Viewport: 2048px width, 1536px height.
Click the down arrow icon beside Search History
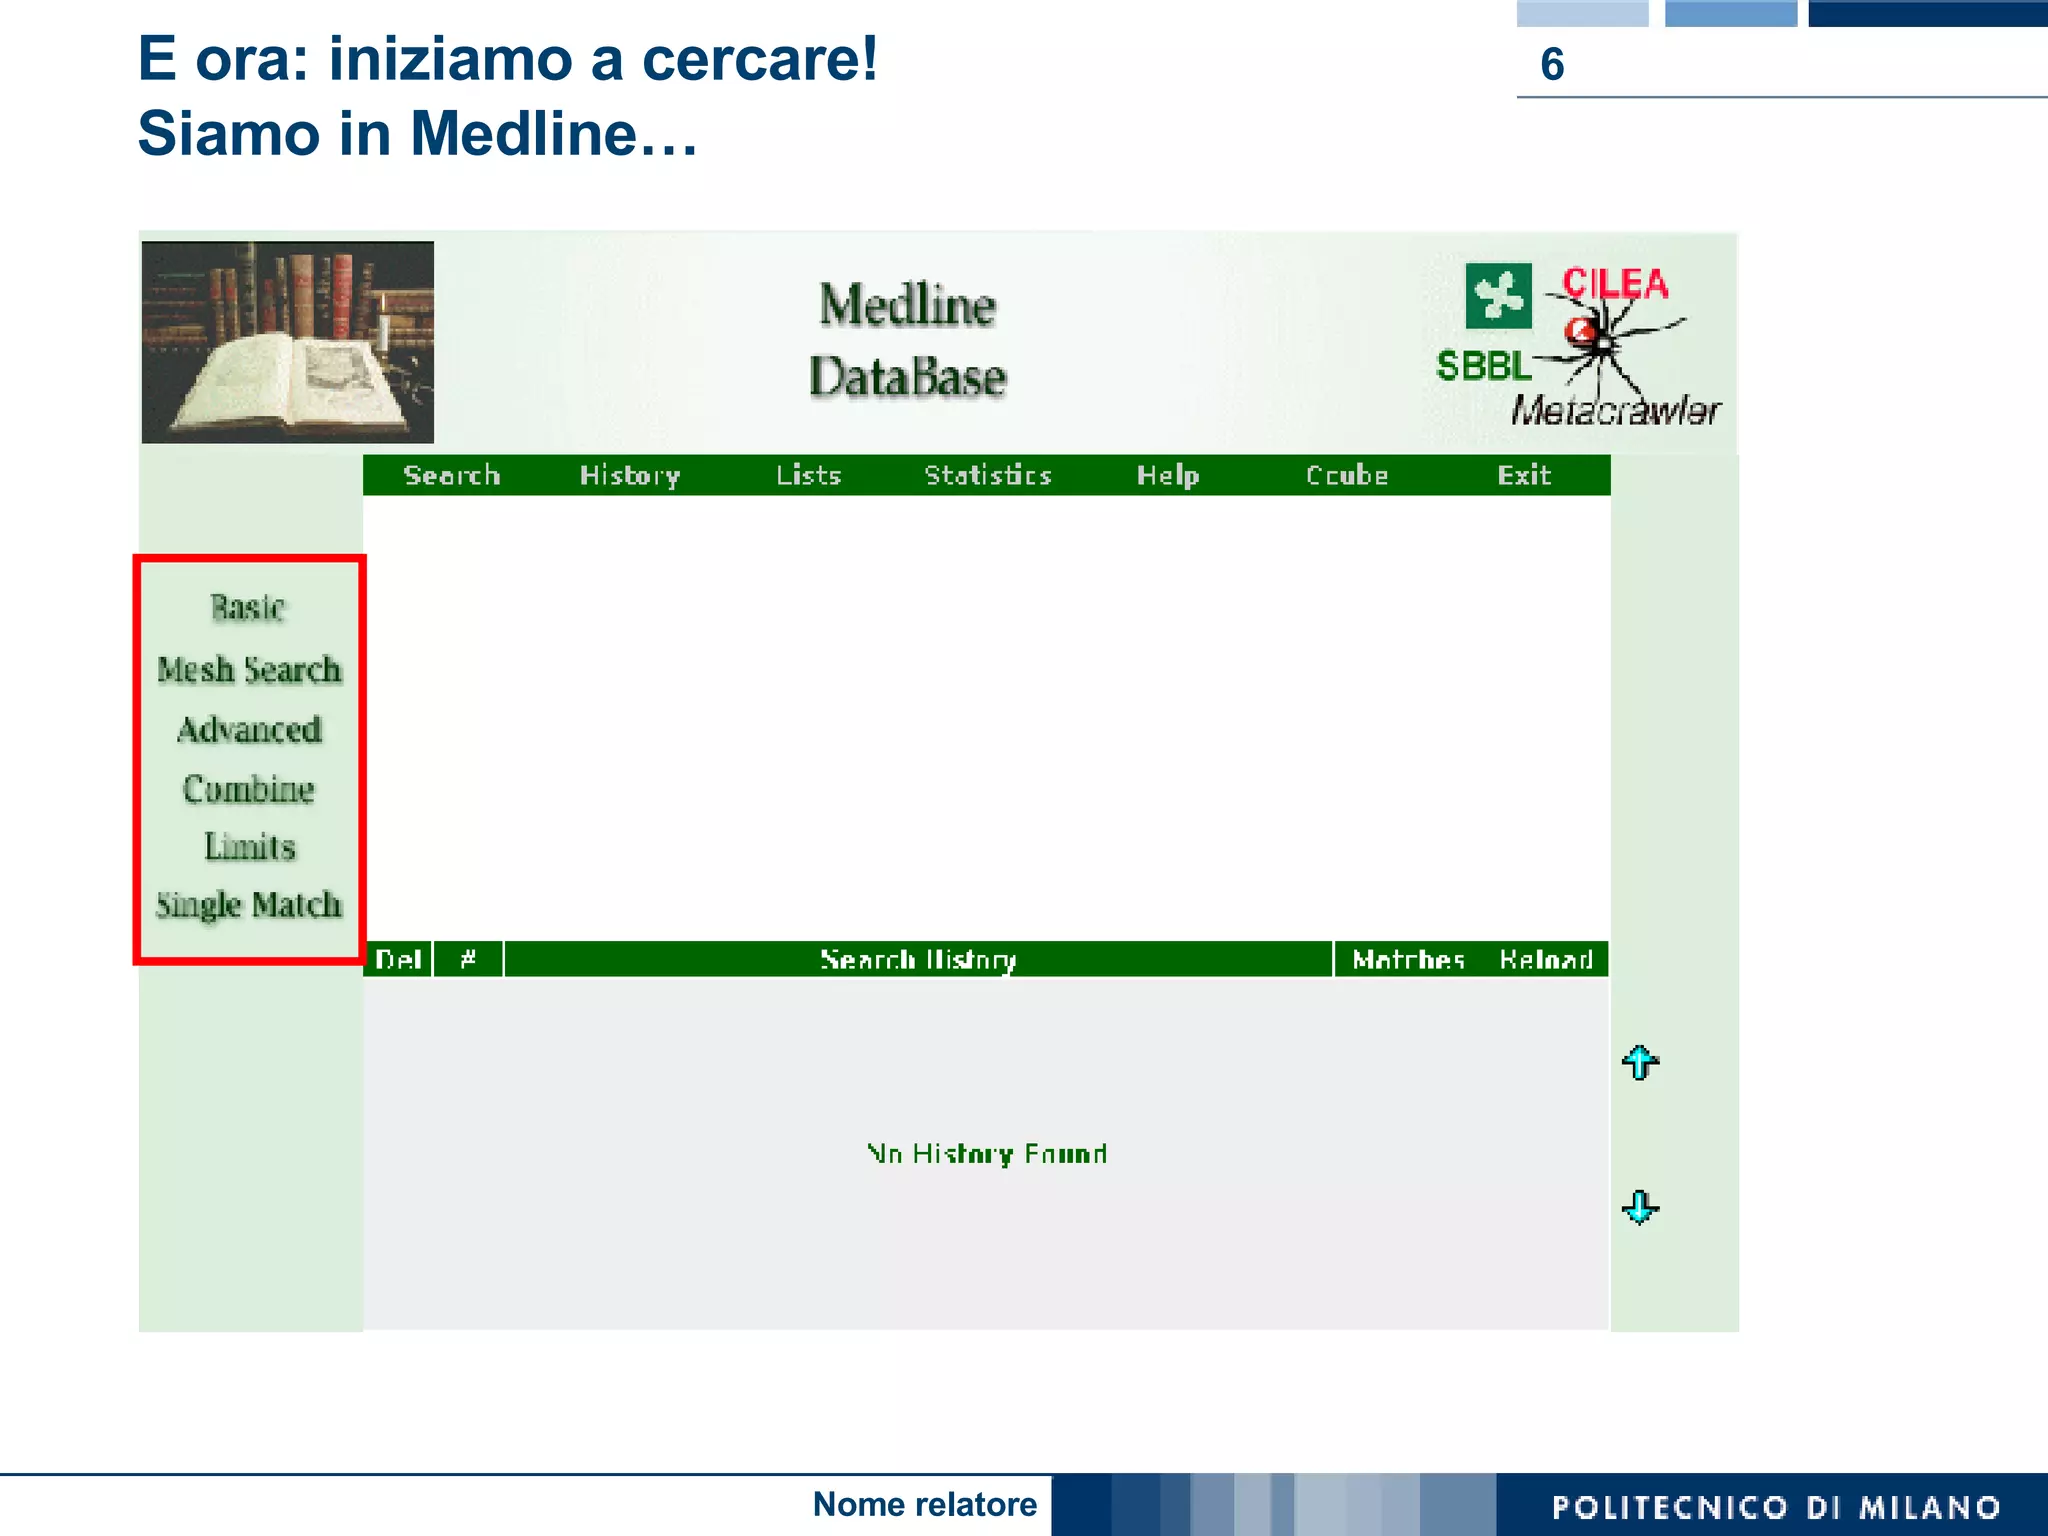click(1640, 1207)
